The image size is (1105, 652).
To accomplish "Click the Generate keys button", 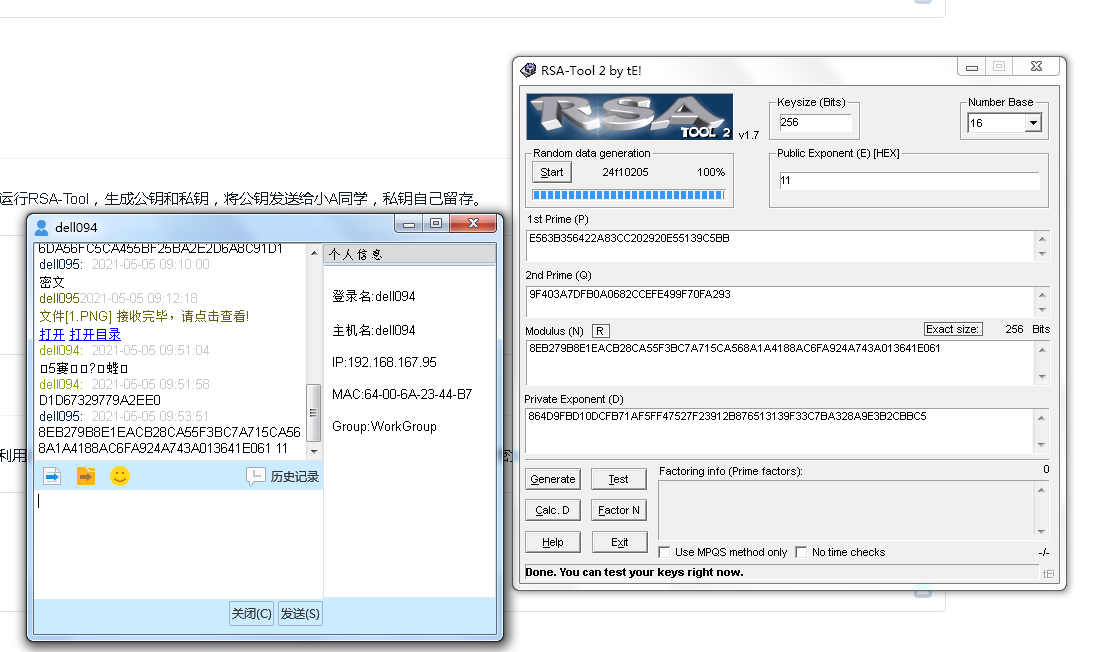I will coord(552,479).
